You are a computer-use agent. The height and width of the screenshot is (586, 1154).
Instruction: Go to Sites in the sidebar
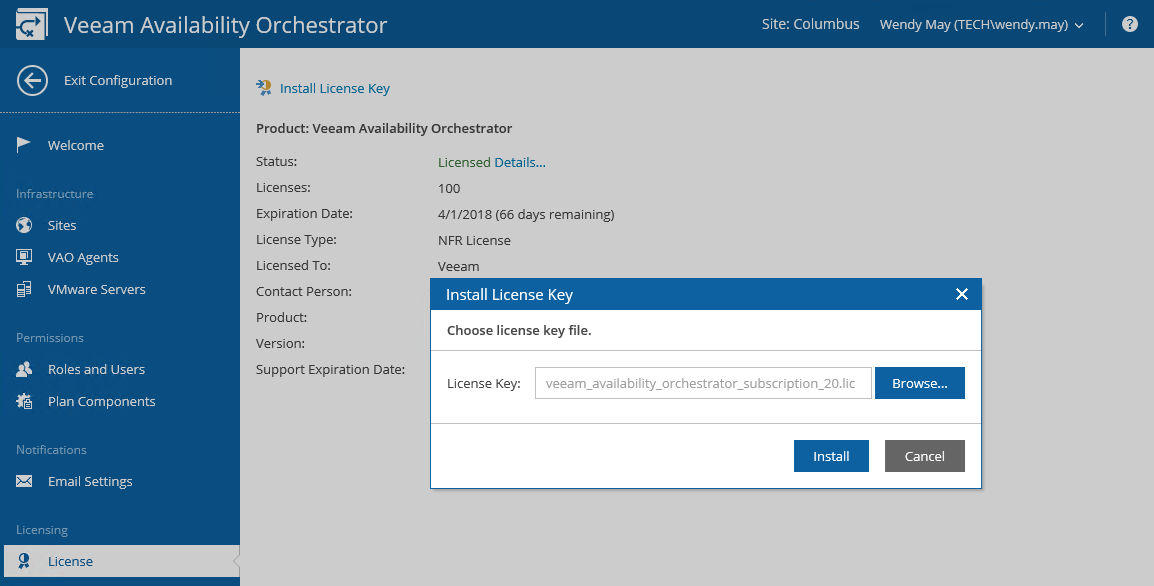coord(62,225)
